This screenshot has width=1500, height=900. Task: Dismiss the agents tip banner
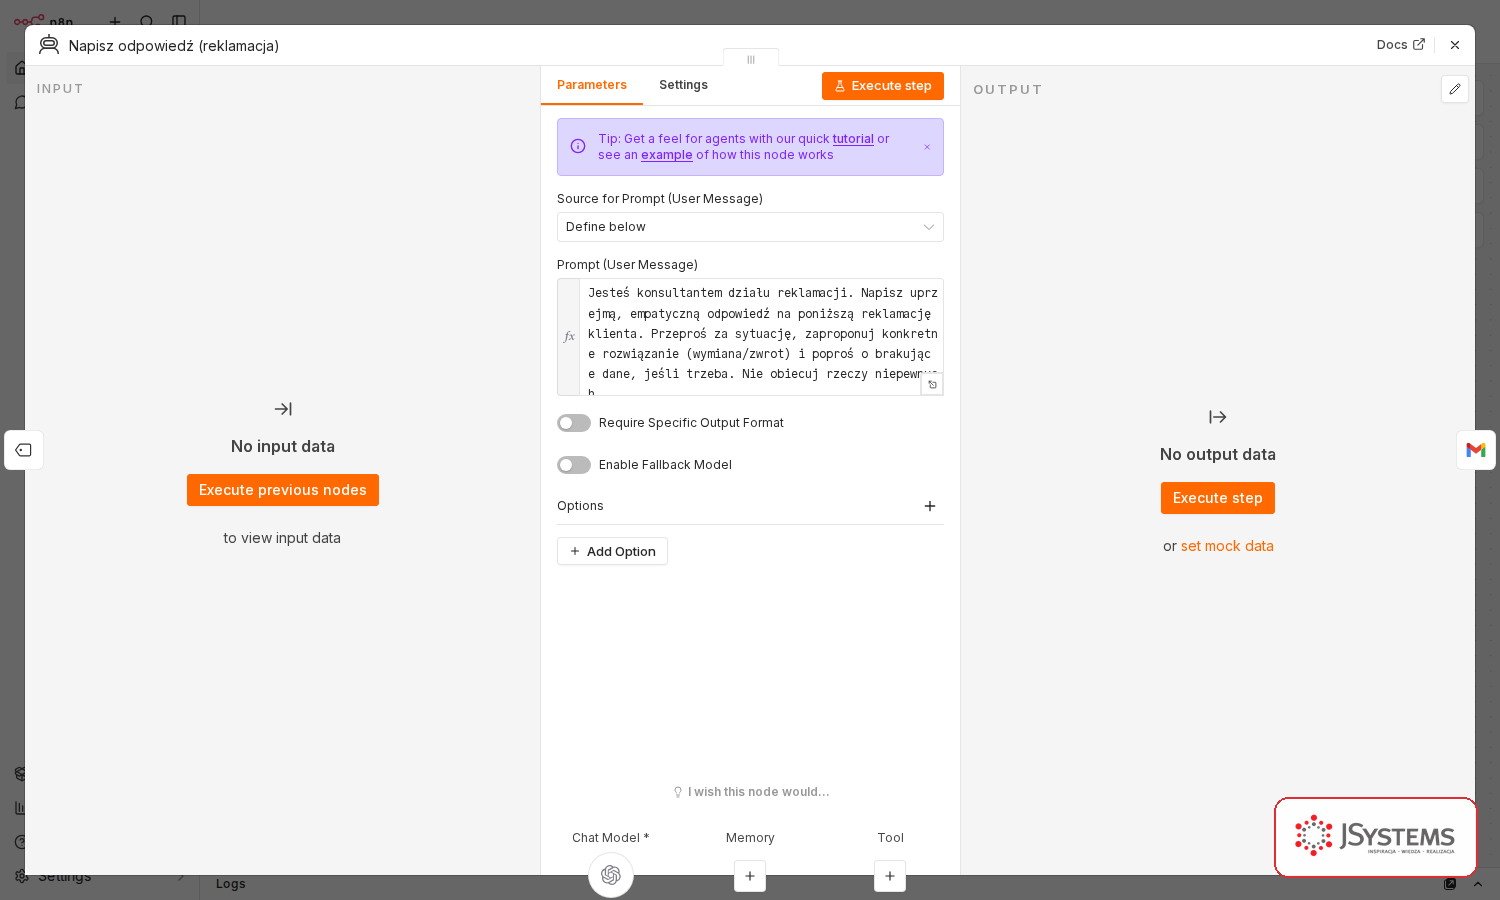coord(927,147)
